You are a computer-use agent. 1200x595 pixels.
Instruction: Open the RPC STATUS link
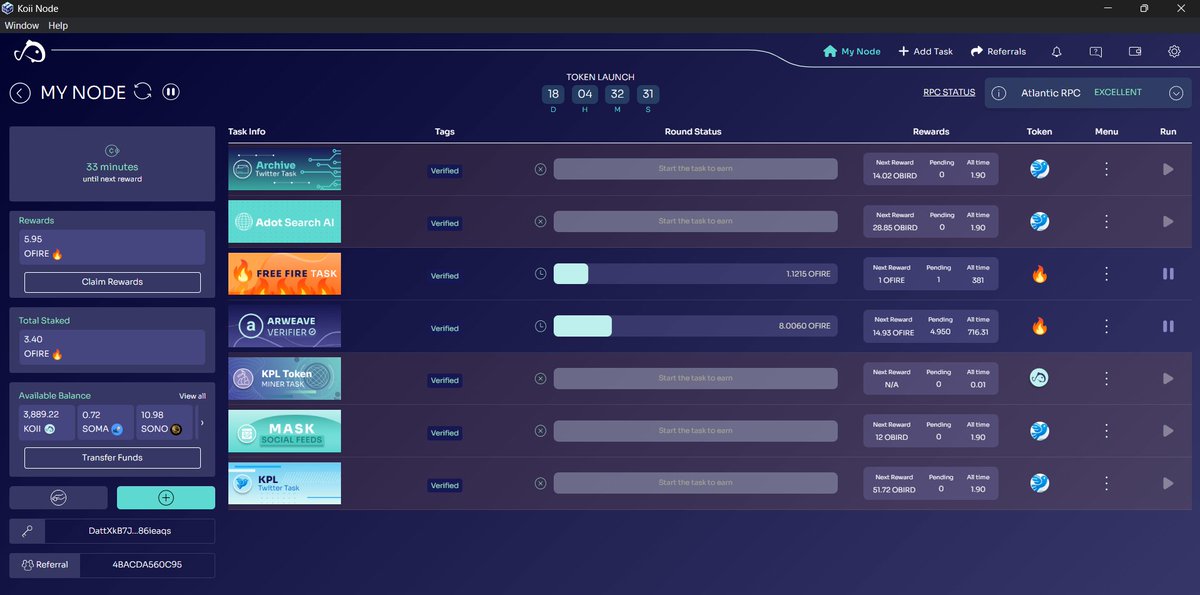(x=949, y=92)
